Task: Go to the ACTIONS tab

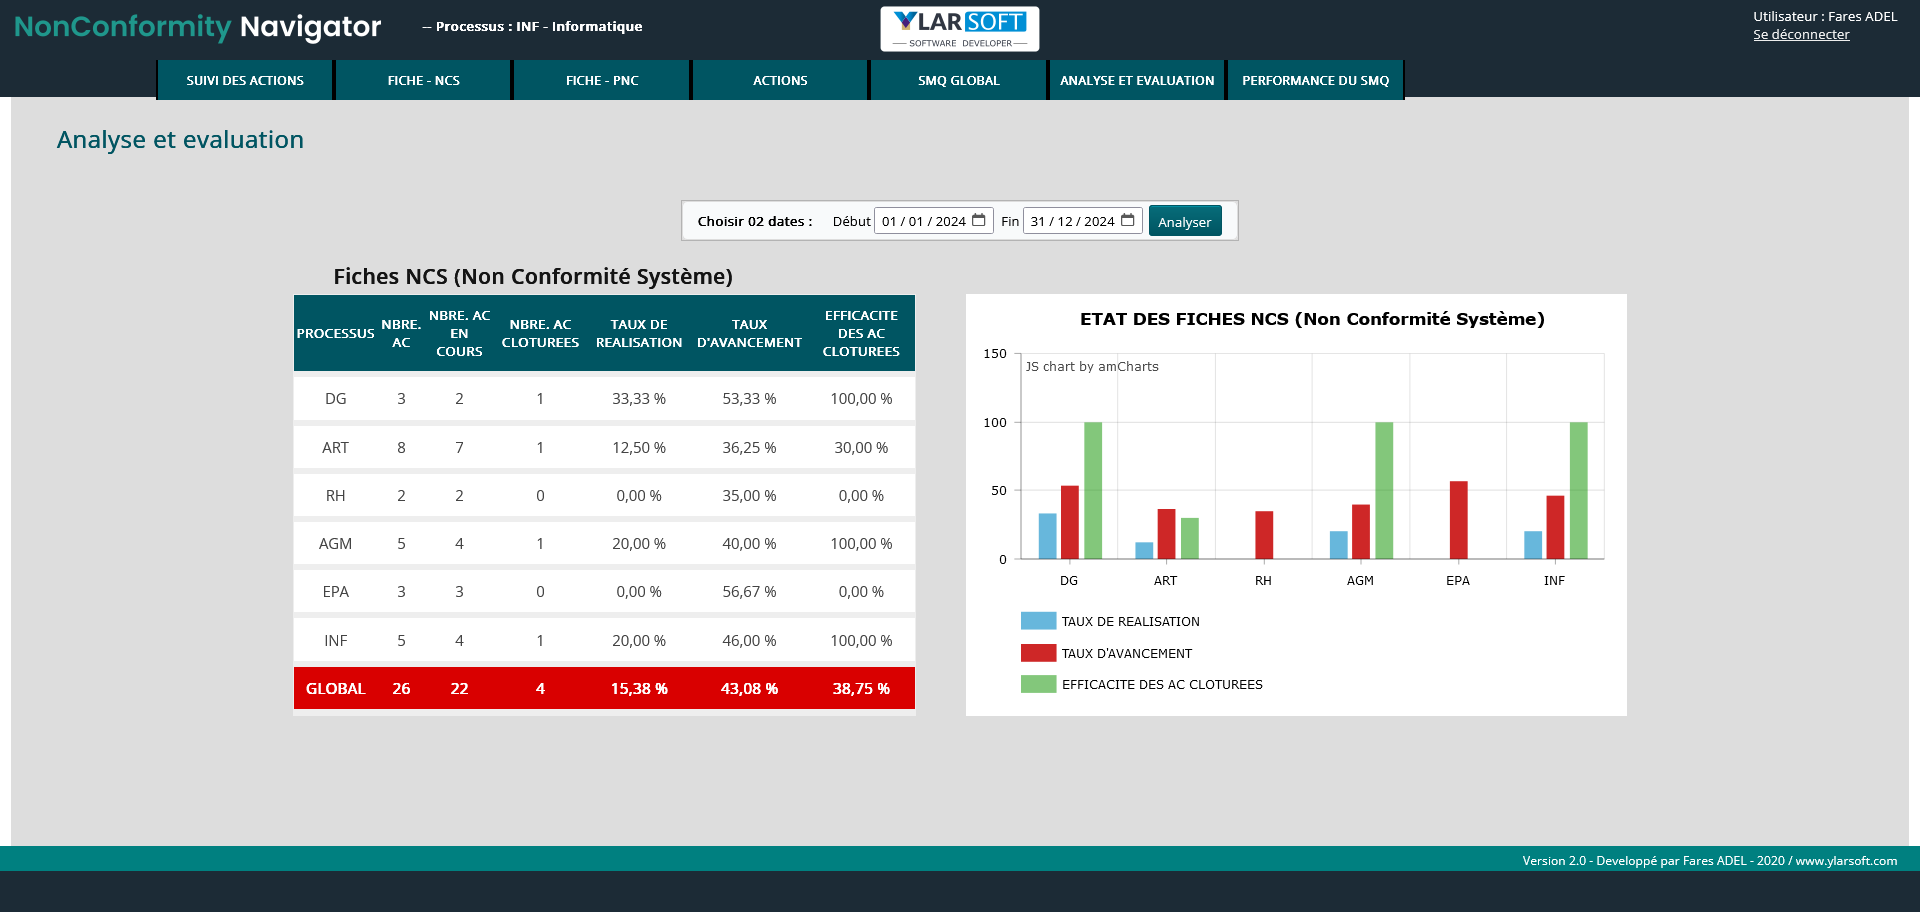Action: pyautogui.click(x=780, y=80)
